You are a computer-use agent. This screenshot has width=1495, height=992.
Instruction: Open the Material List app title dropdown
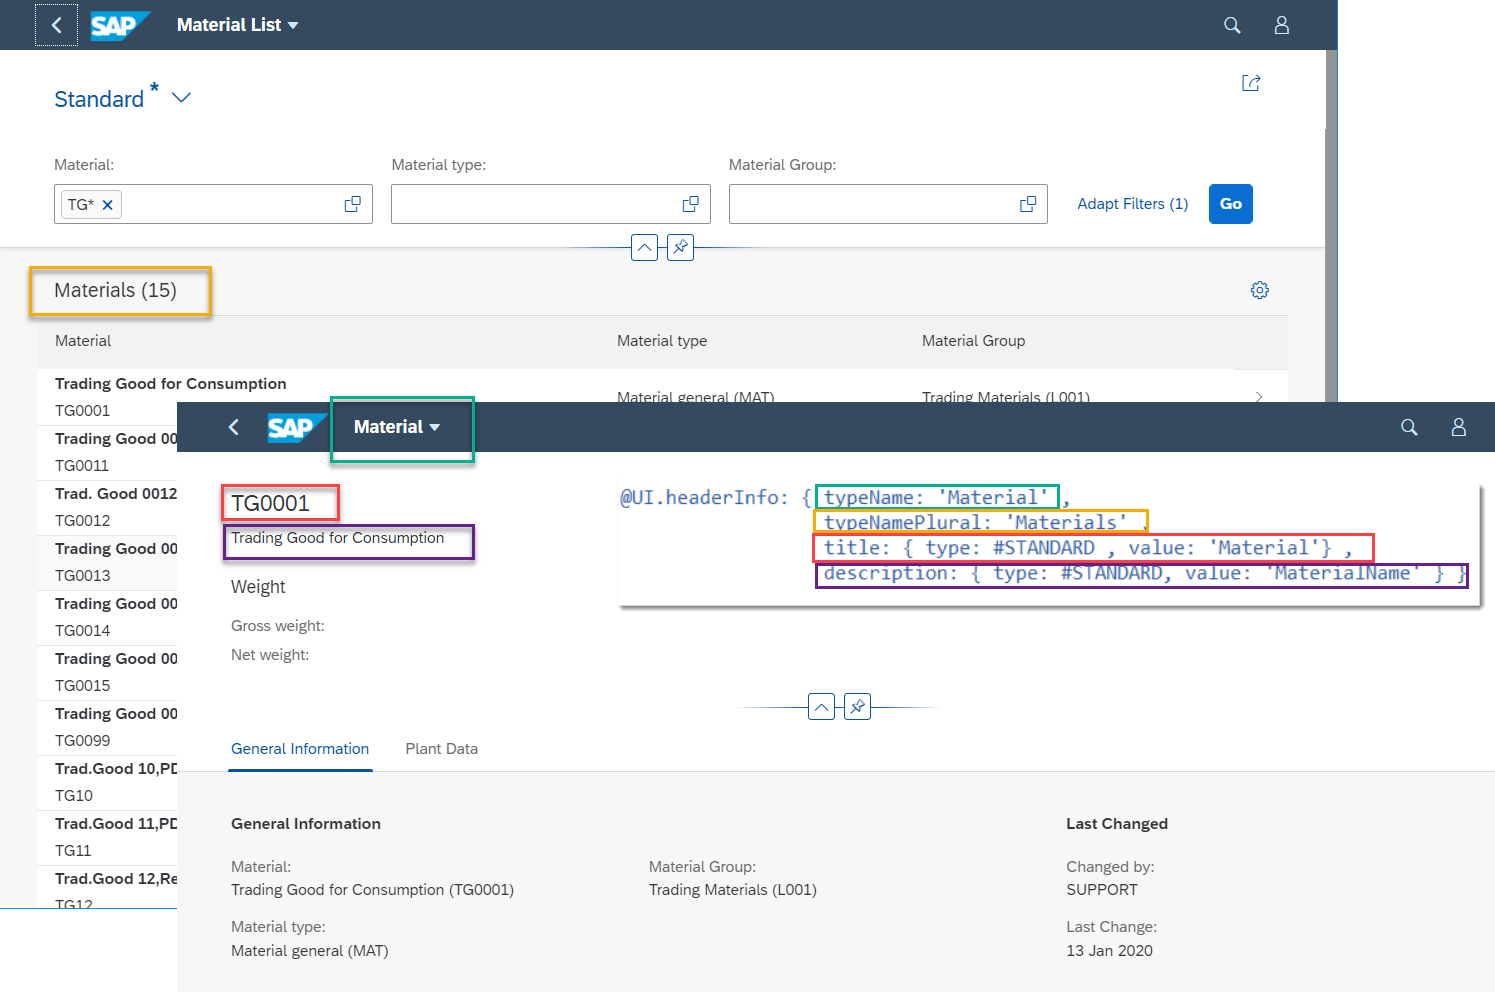pos(237,25)
